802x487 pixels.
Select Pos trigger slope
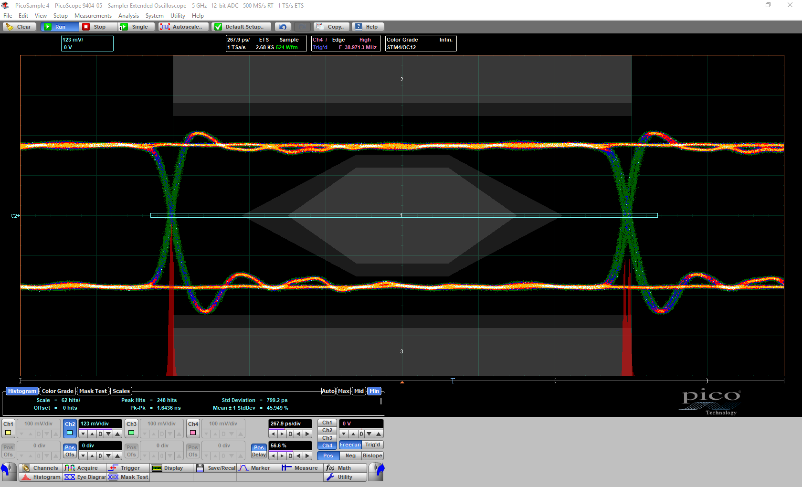328,455
